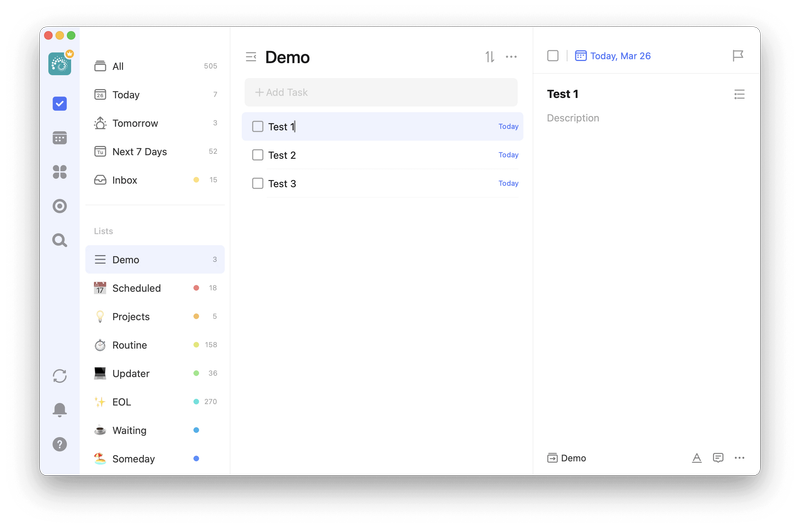Click the help question mark icon
Screen dimensions: 800x528
tap(60, 444)
